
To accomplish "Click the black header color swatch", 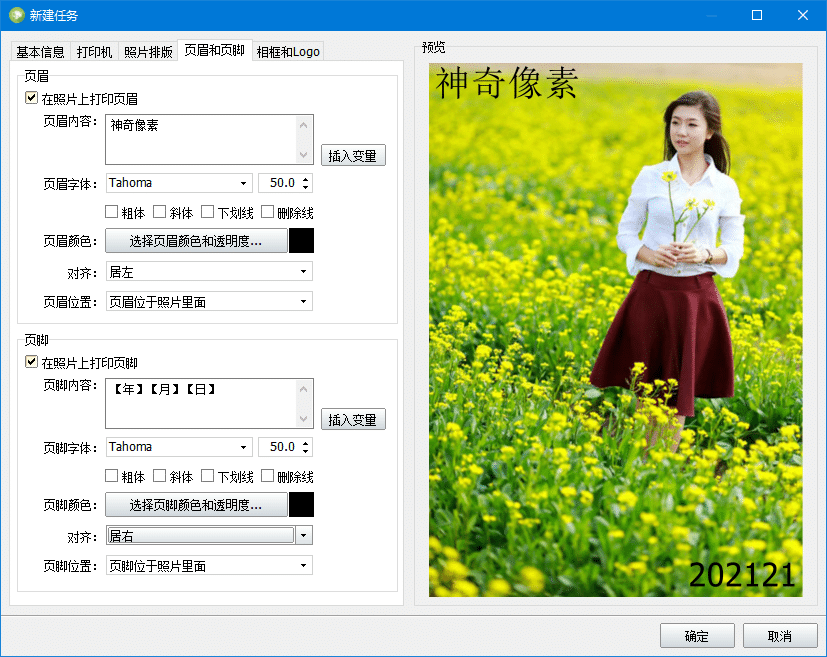I will pos(303,240).
